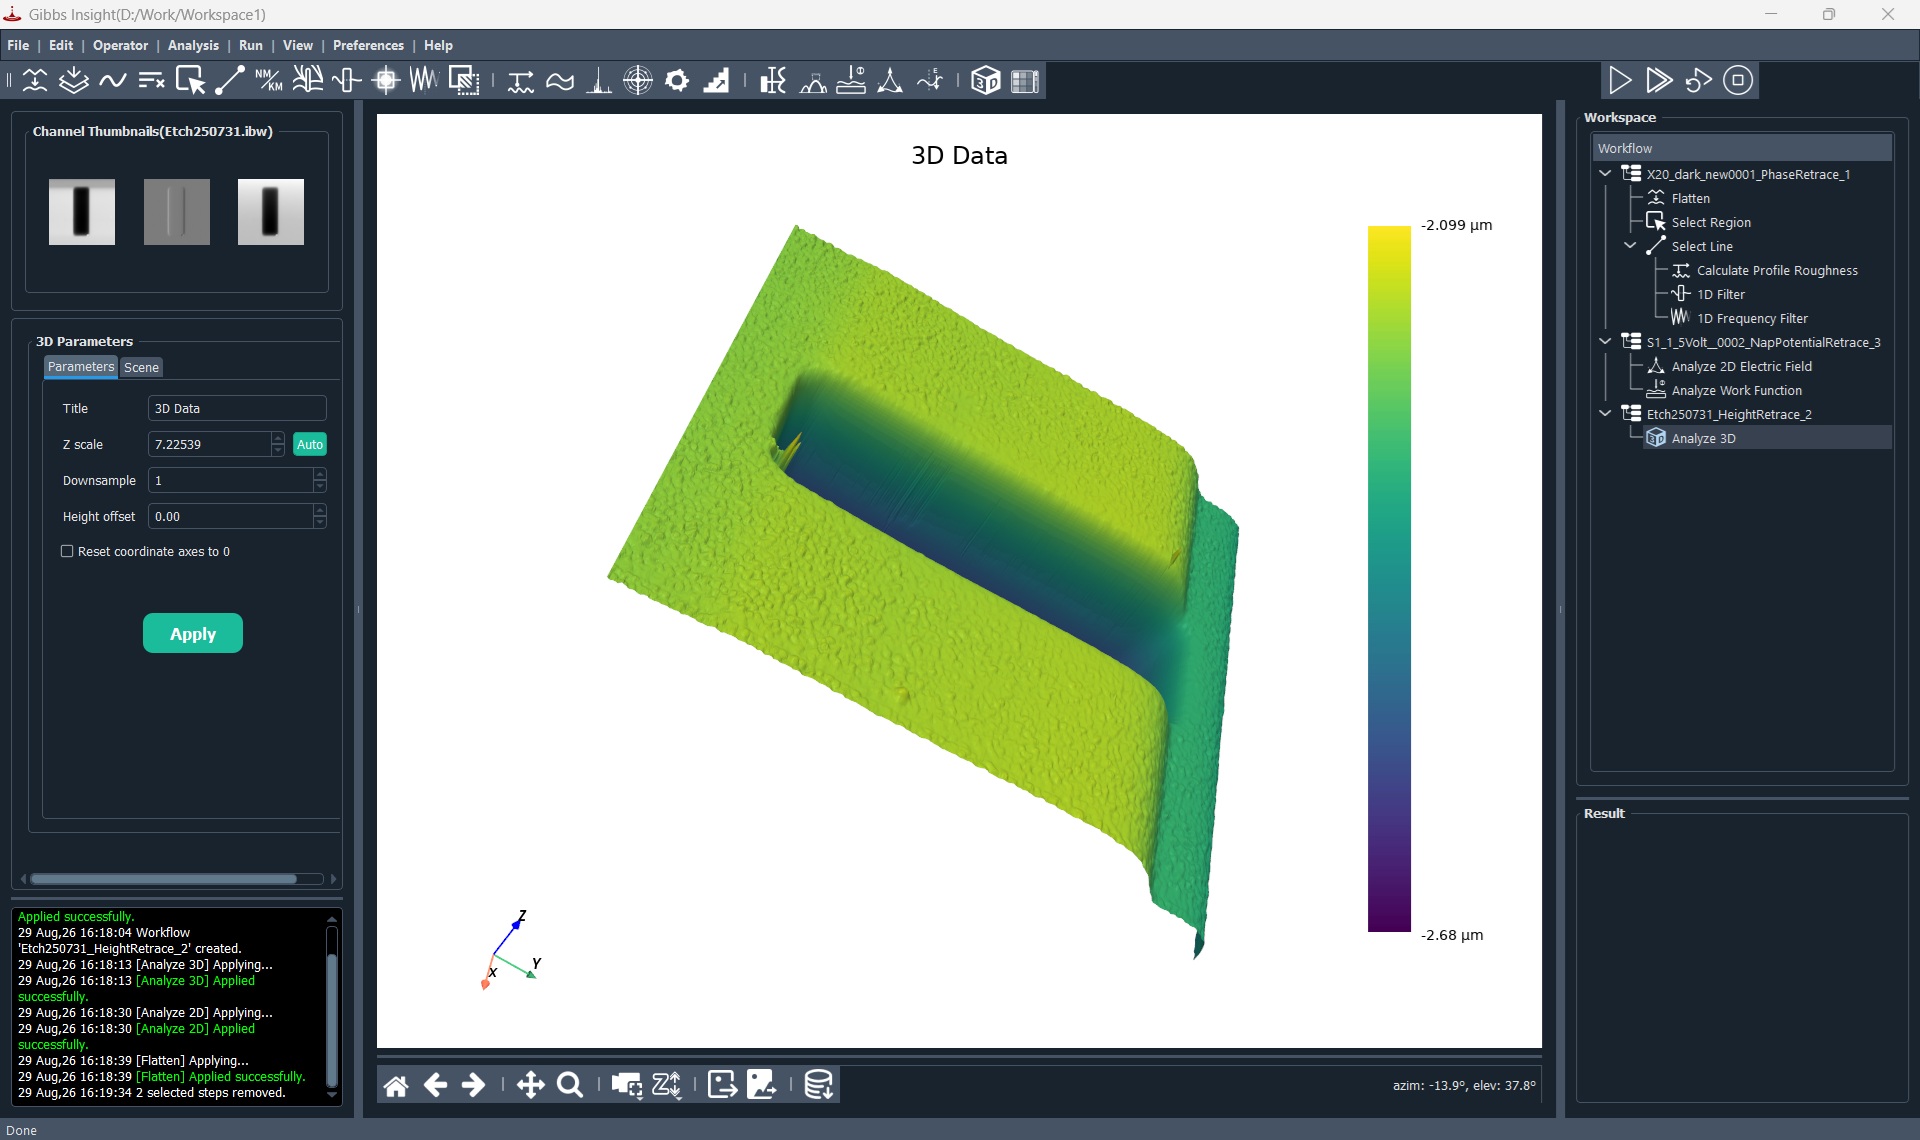
Task: Click the staircase step analysis icon
Action: pos(716,81)
